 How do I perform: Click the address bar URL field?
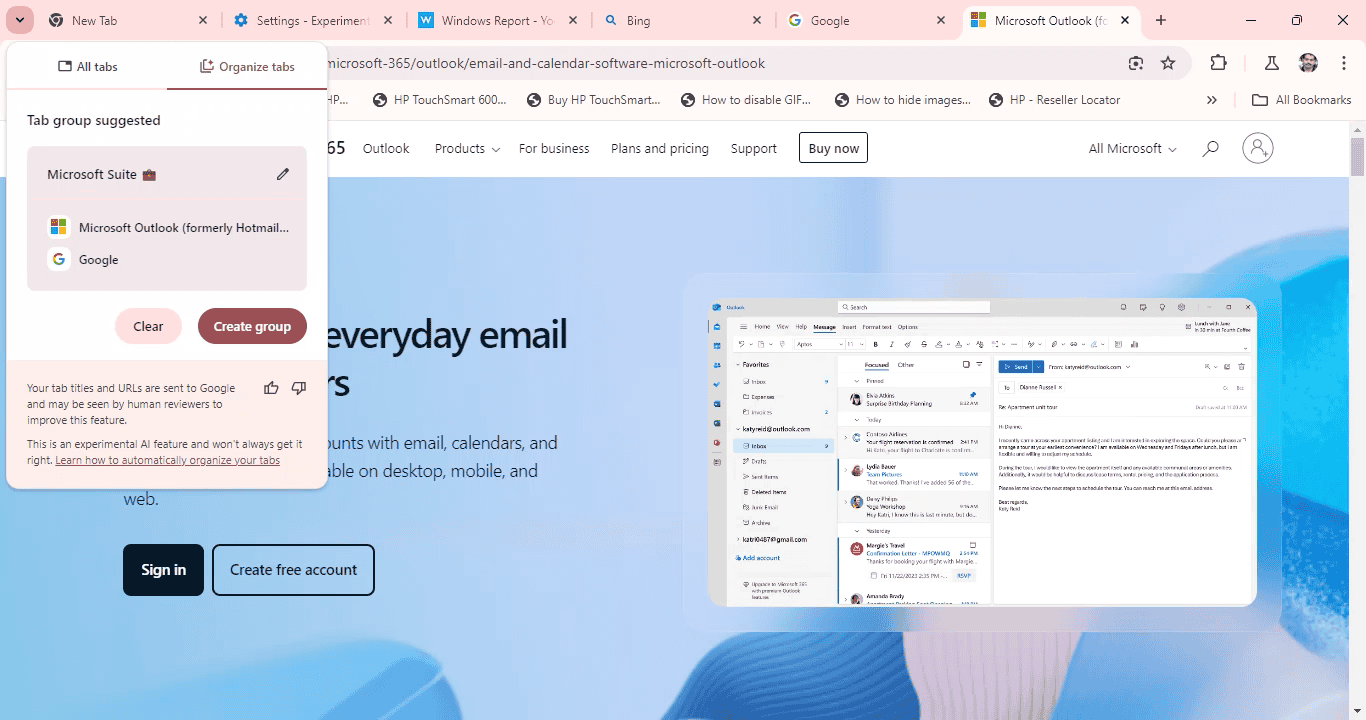click(x=720, y=63)
